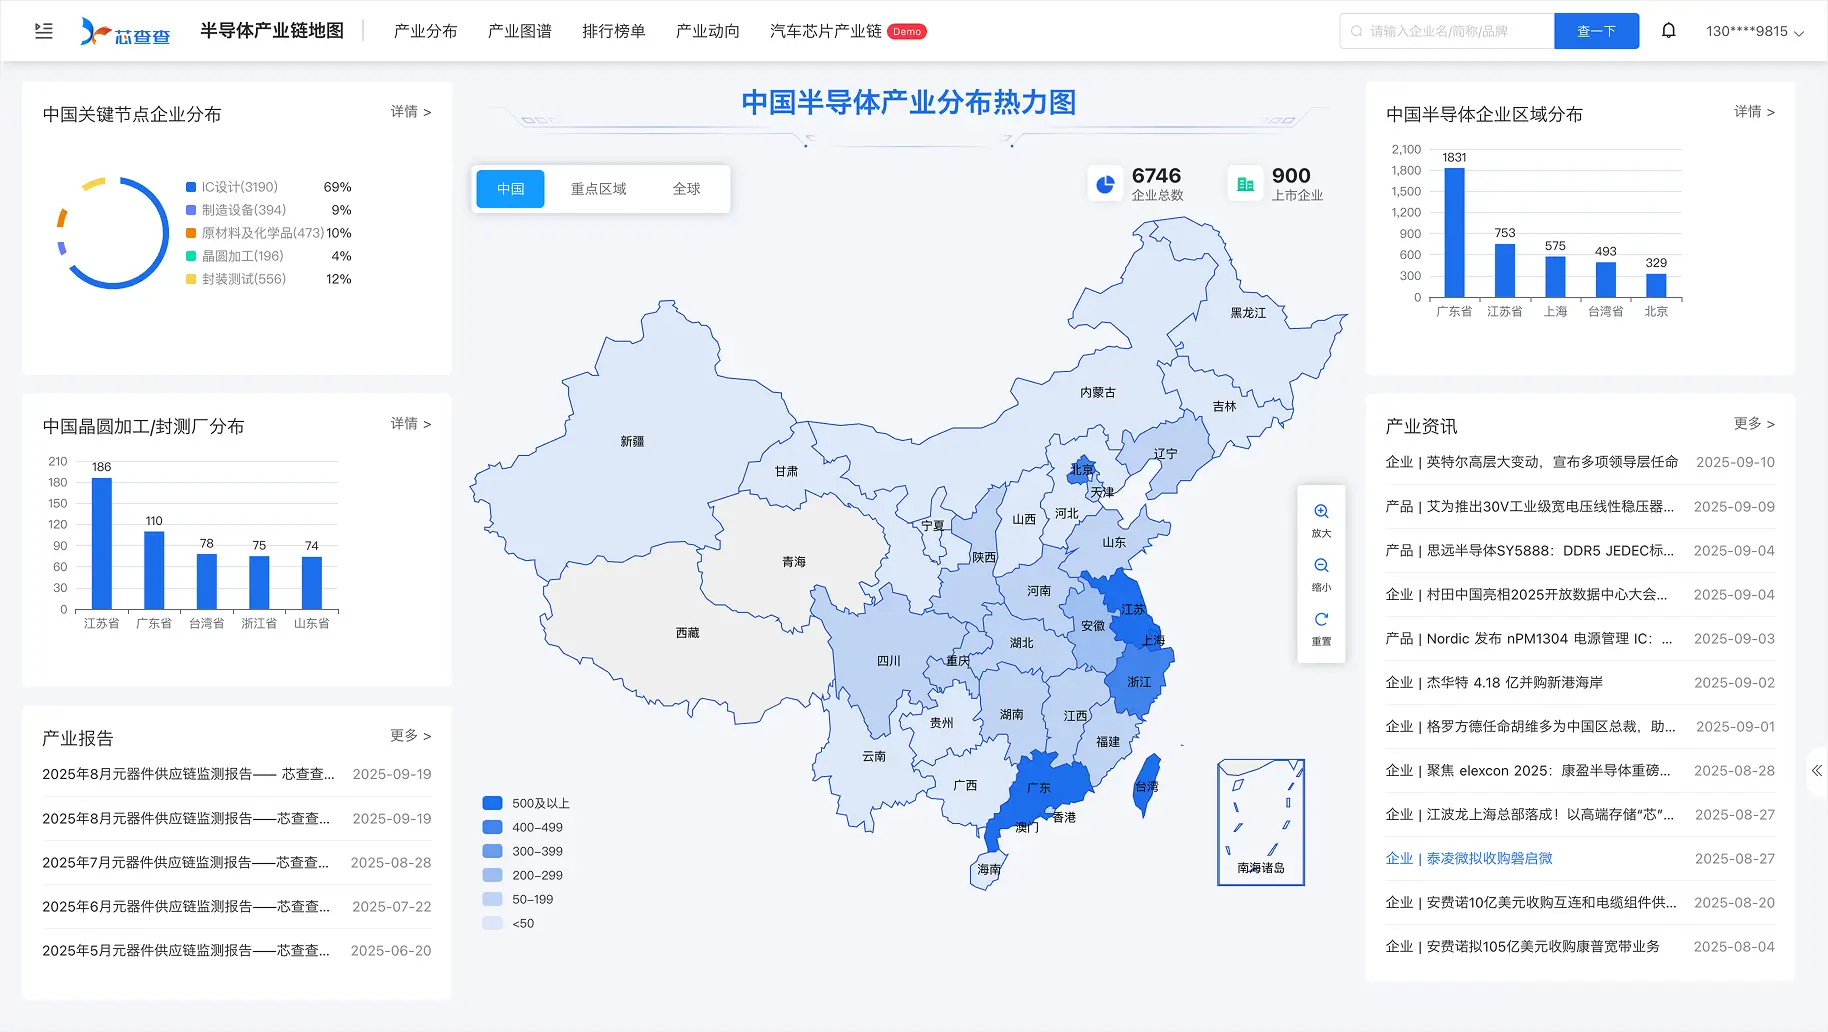Click the 500及以上 legend color swatch

pyautogui.click(x=492, y=803)
